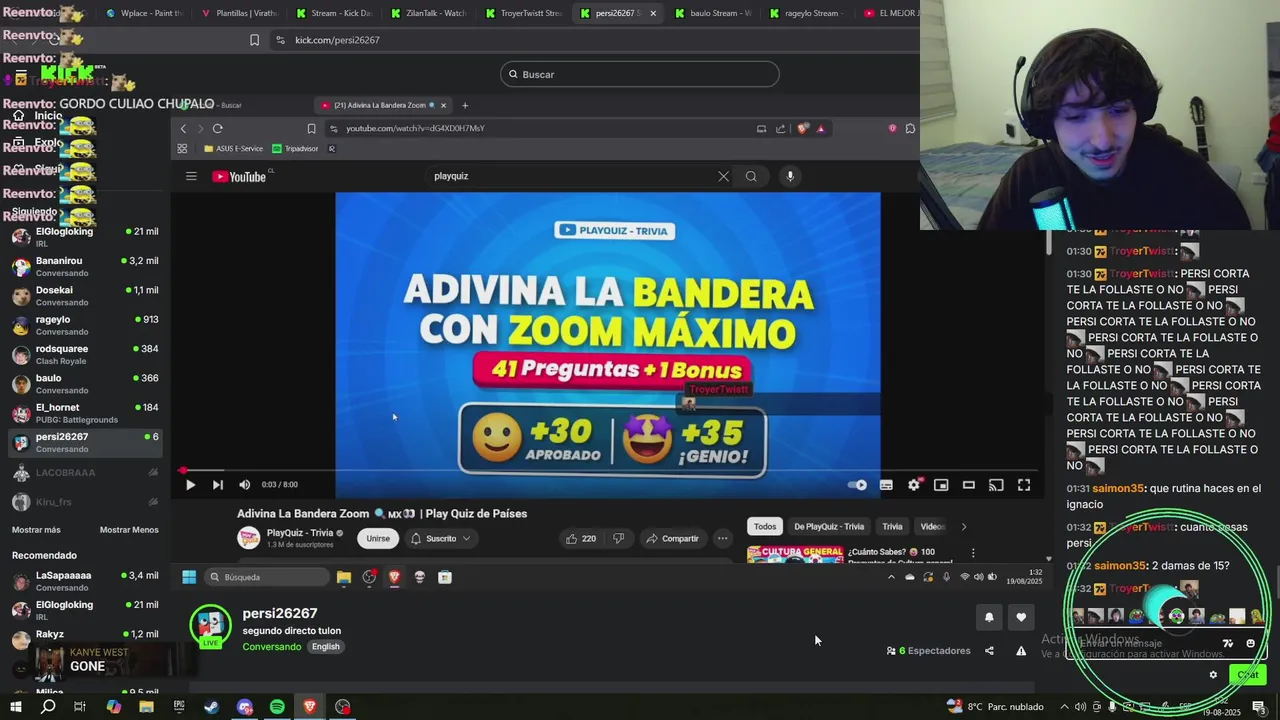Open the YouTube hamburger guide menu
Viewport: 1280px width, 720px height.
coord(191,176)
